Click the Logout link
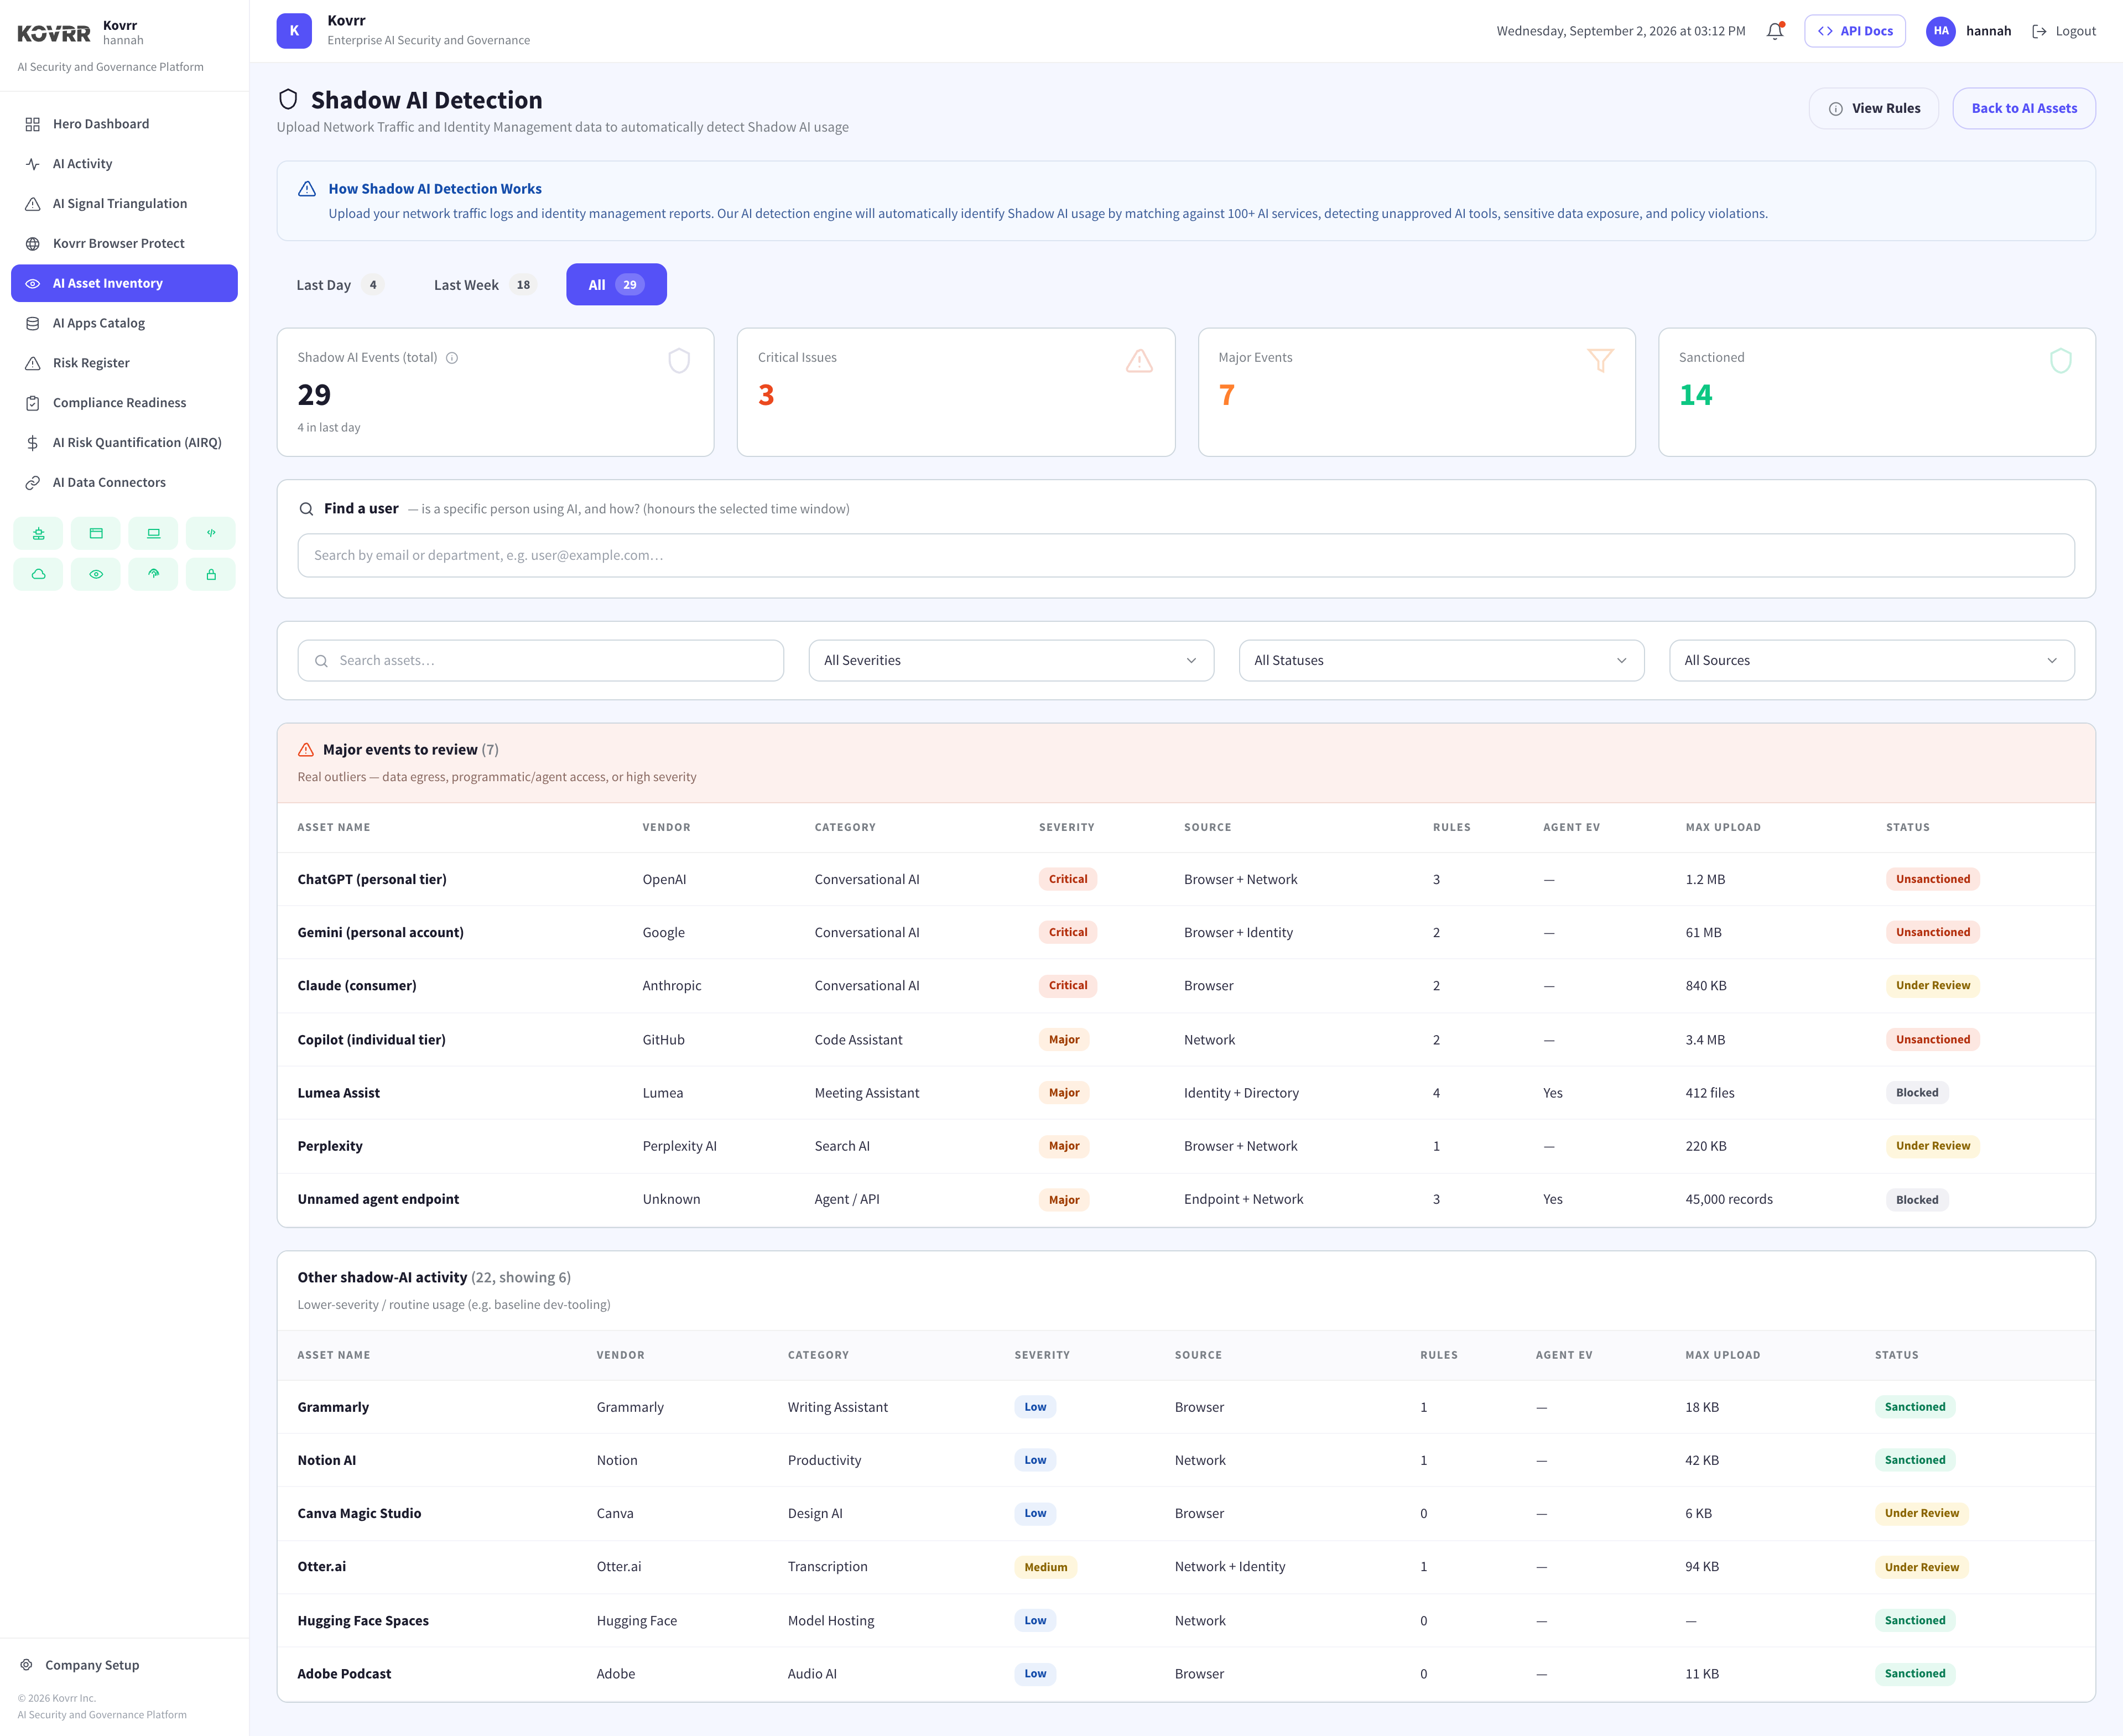 [2063, 31]
